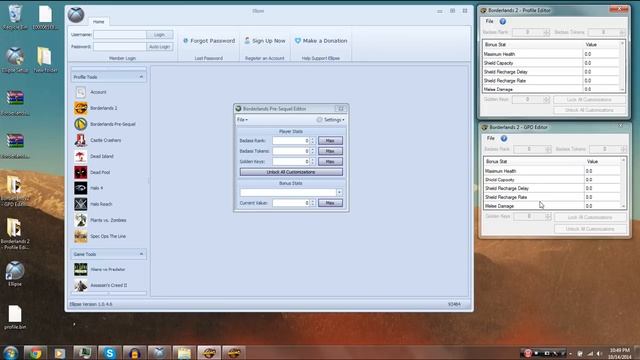Collapse the Profile Tools group
Viewport: 640px width, 360px height.
(141, 77)
